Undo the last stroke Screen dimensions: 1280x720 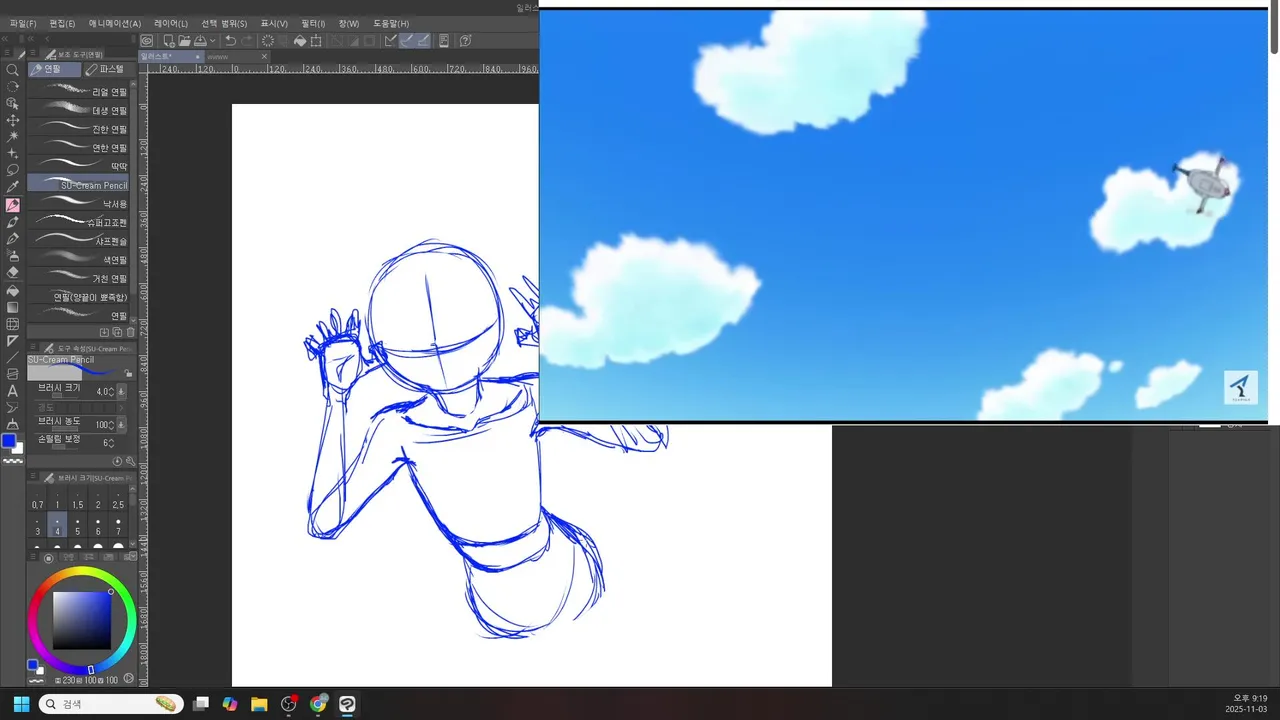point(231,41)
